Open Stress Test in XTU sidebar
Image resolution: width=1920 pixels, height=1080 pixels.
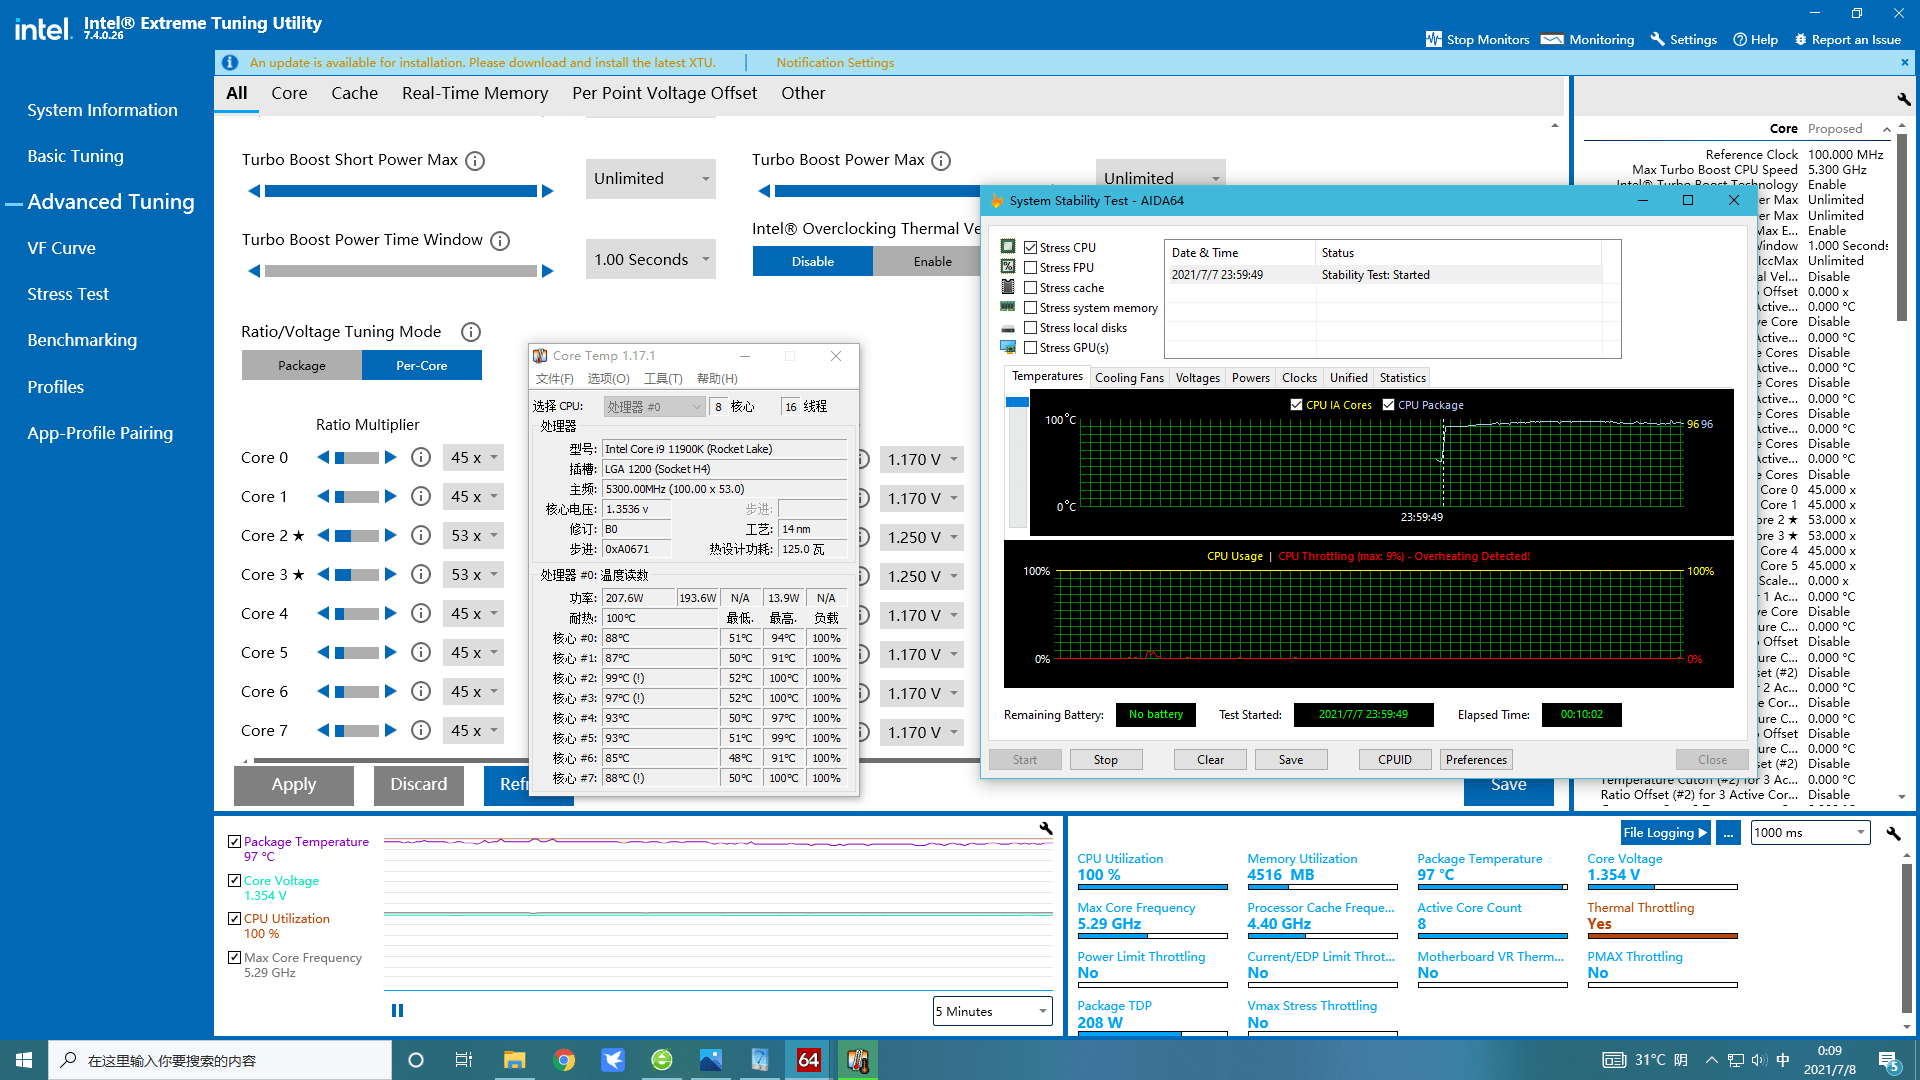[x=68, y=294]
